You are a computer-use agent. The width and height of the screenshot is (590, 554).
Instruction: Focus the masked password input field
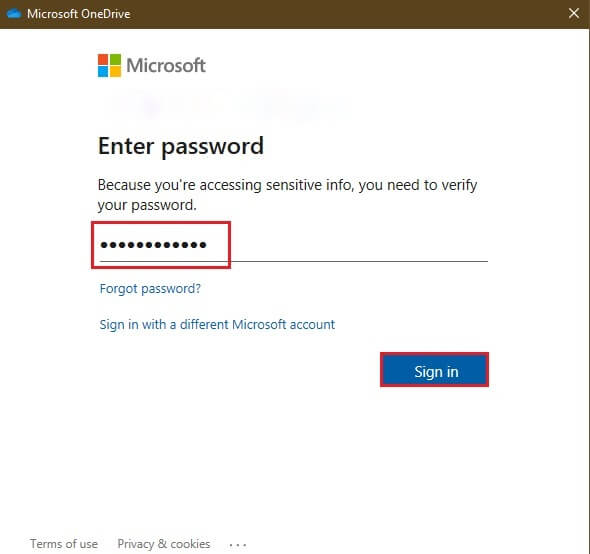pos(293,245)
